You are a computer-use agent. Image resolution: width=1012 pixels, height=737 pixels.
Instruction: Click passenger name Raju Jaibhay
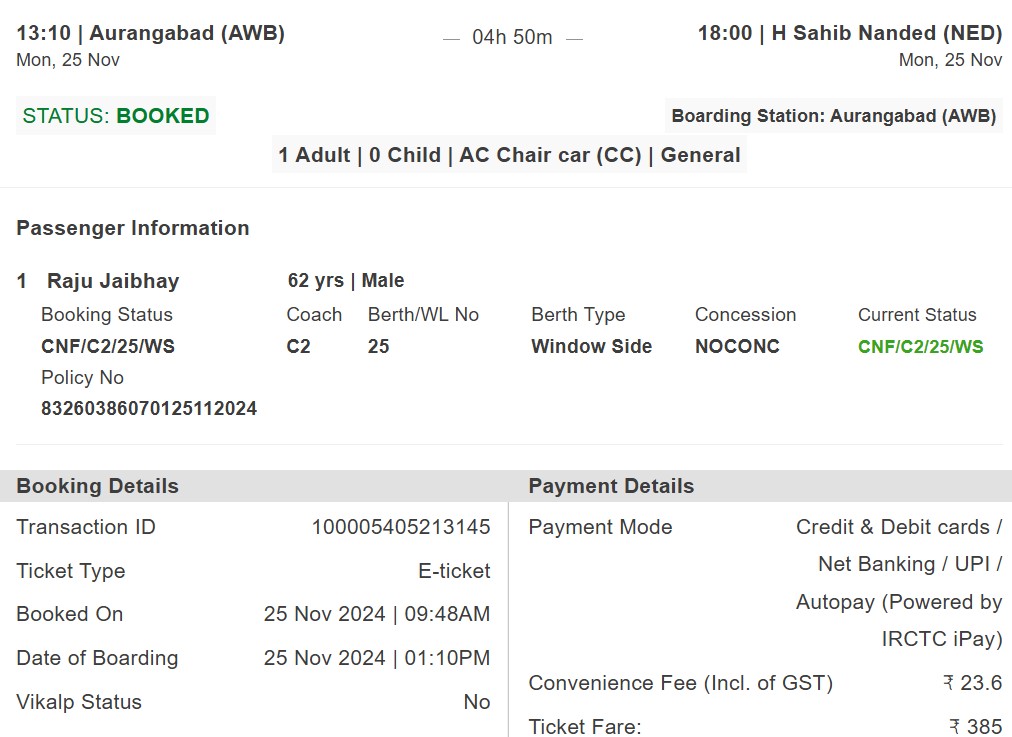[x=113, y=281]
